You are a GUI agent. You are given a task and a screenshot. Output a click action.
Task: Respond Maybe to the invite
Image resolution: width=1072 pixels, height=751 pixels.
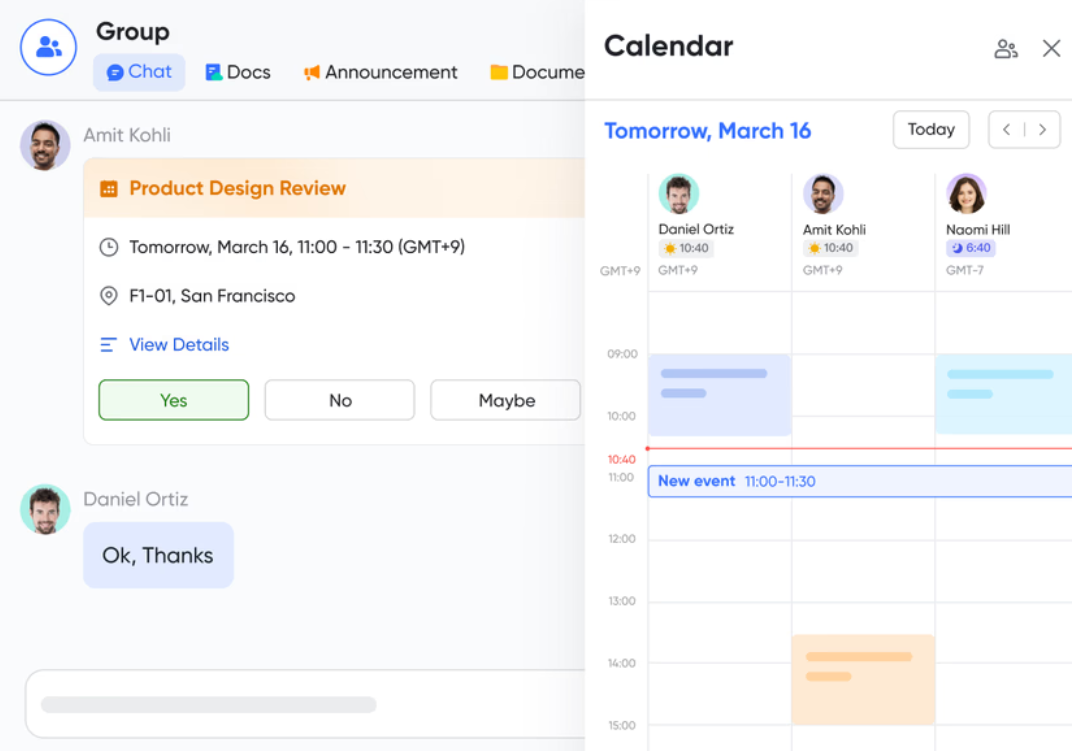point(505,400)
